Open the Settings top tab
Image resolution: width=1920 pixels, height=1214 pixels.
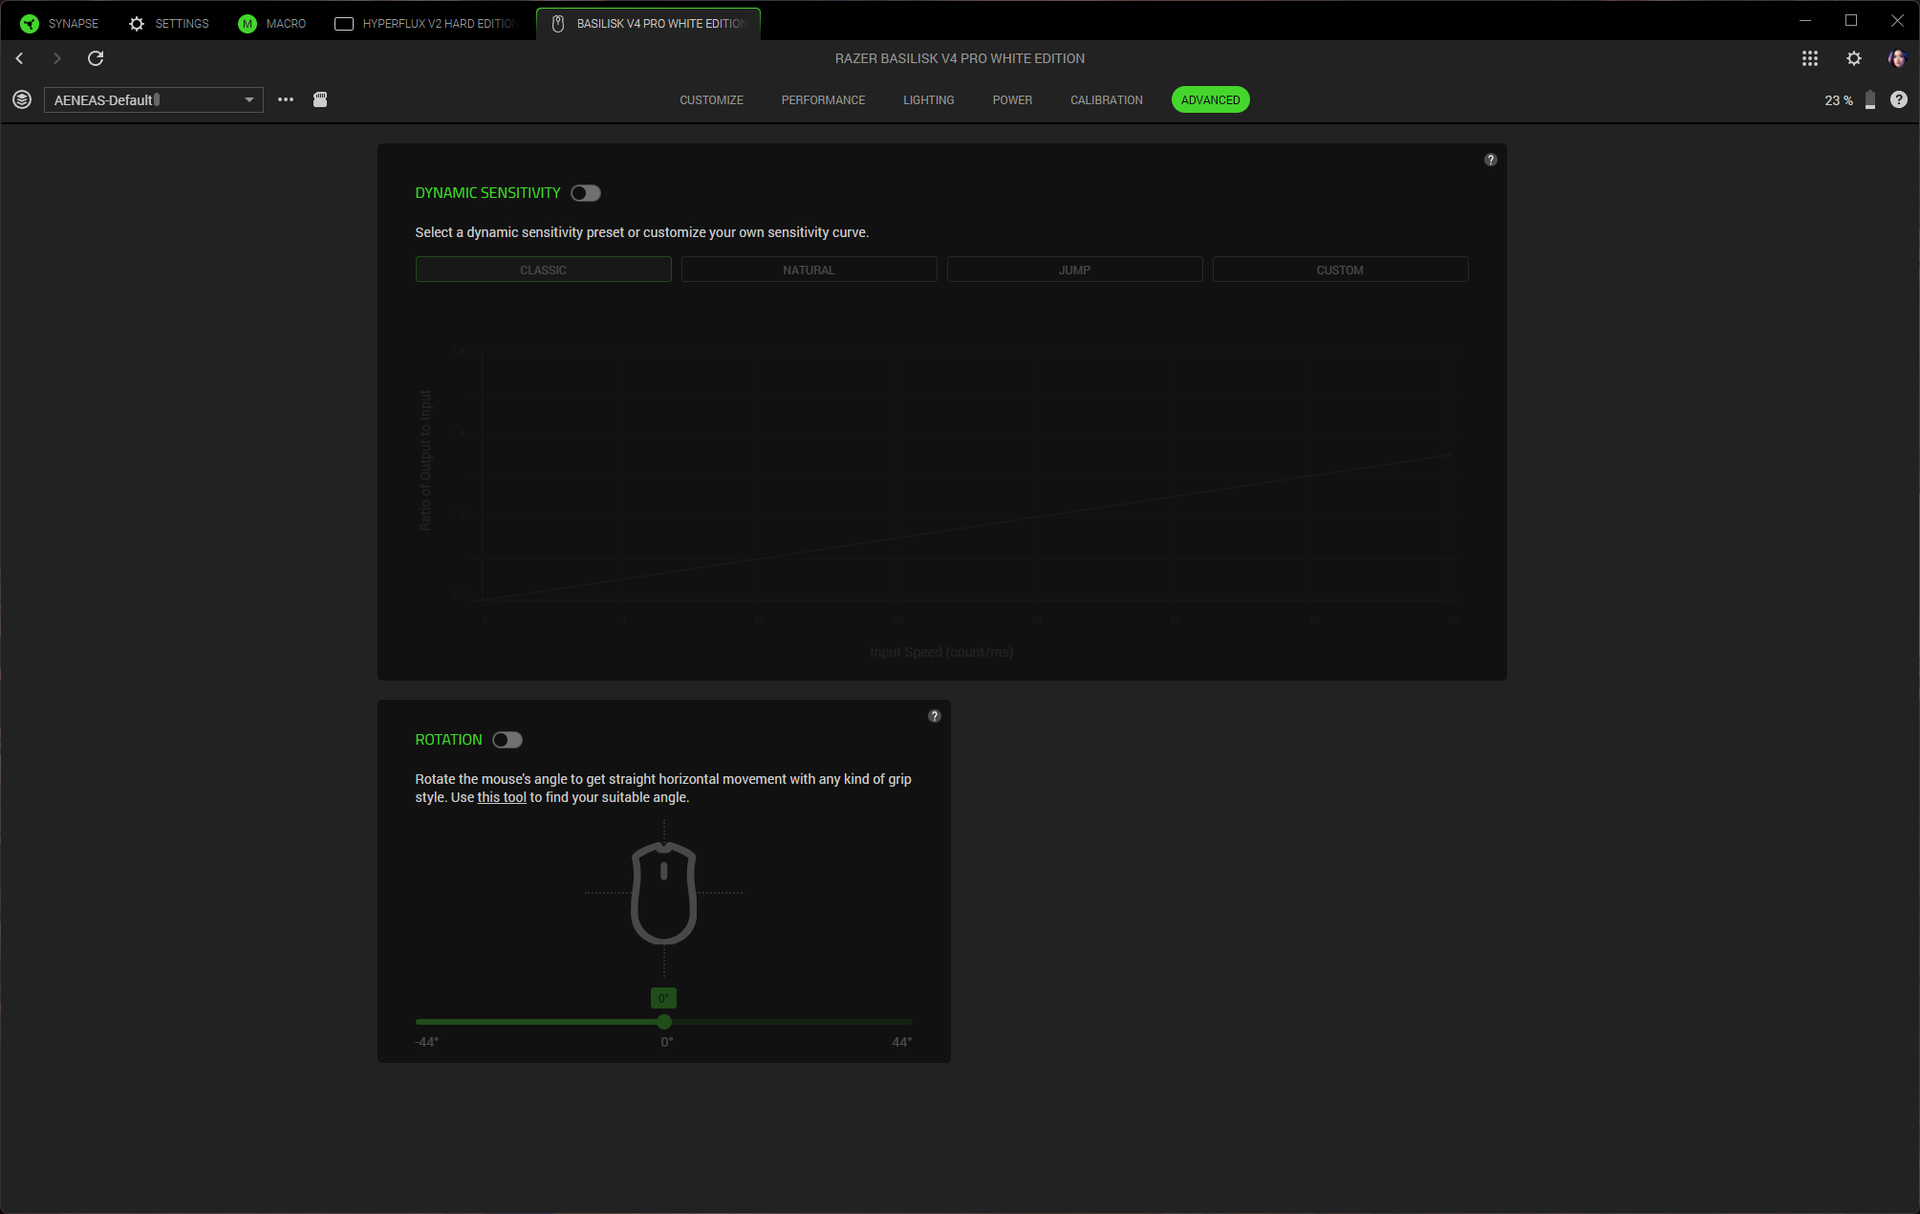pyautogui.click(x=170, y=23)
